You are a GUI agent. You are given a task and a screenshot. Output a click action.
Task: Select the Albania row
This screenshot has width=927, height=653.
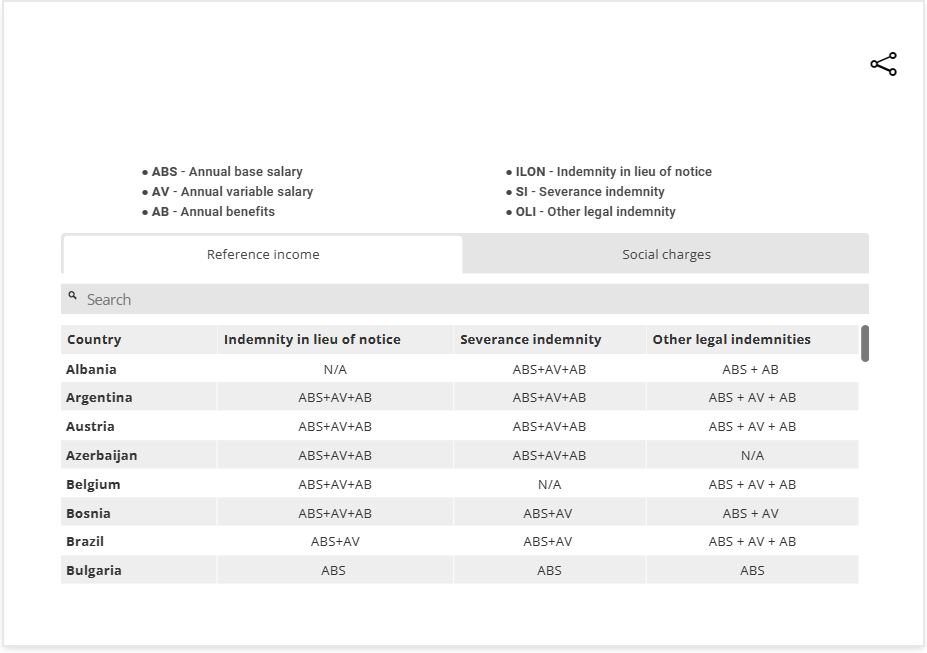pyautogui.click(x=91, y=369)
